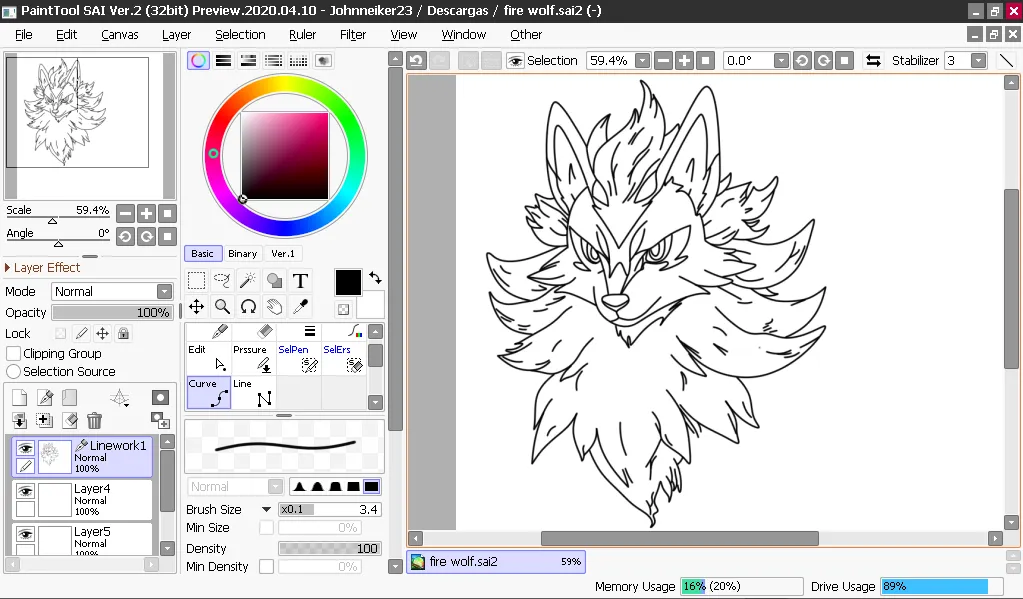Open the Stabilizer value dropdown
The image size is (1023, 599).
click(x=978, y=61)
